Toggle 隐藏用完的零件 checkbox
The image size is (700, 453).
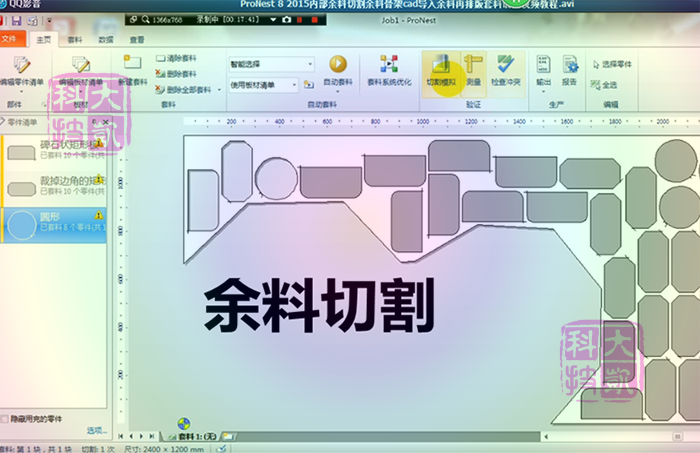coord(4,419)
